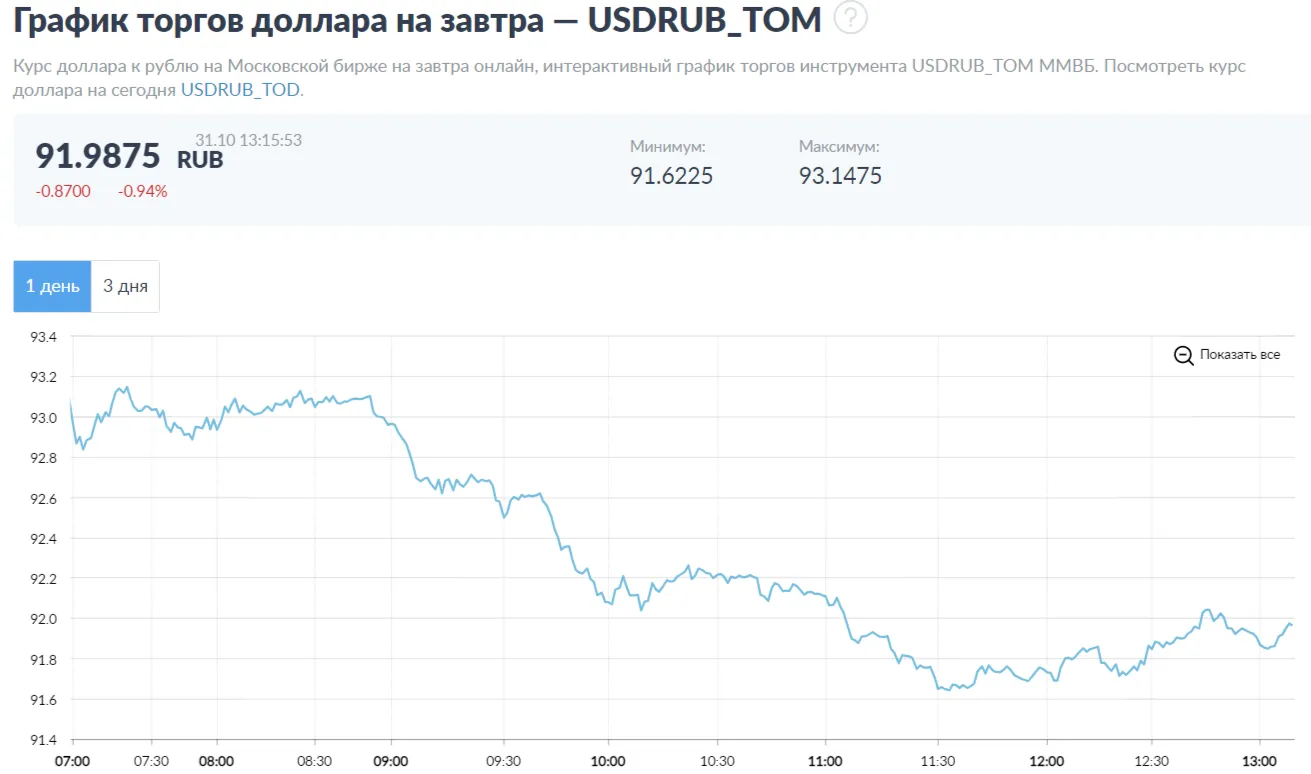Viewport: 1311px width, 774px height.
Task: Click the RUB currency label
Action: (x=200, y=159)
